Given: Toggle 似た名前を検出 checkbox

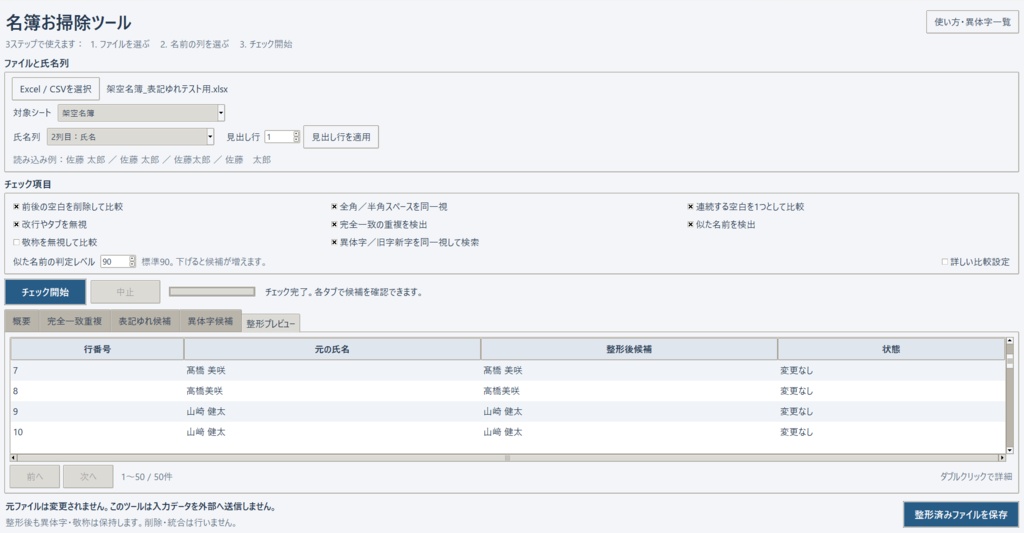Looking at the screenshot, I should point(690,224).
